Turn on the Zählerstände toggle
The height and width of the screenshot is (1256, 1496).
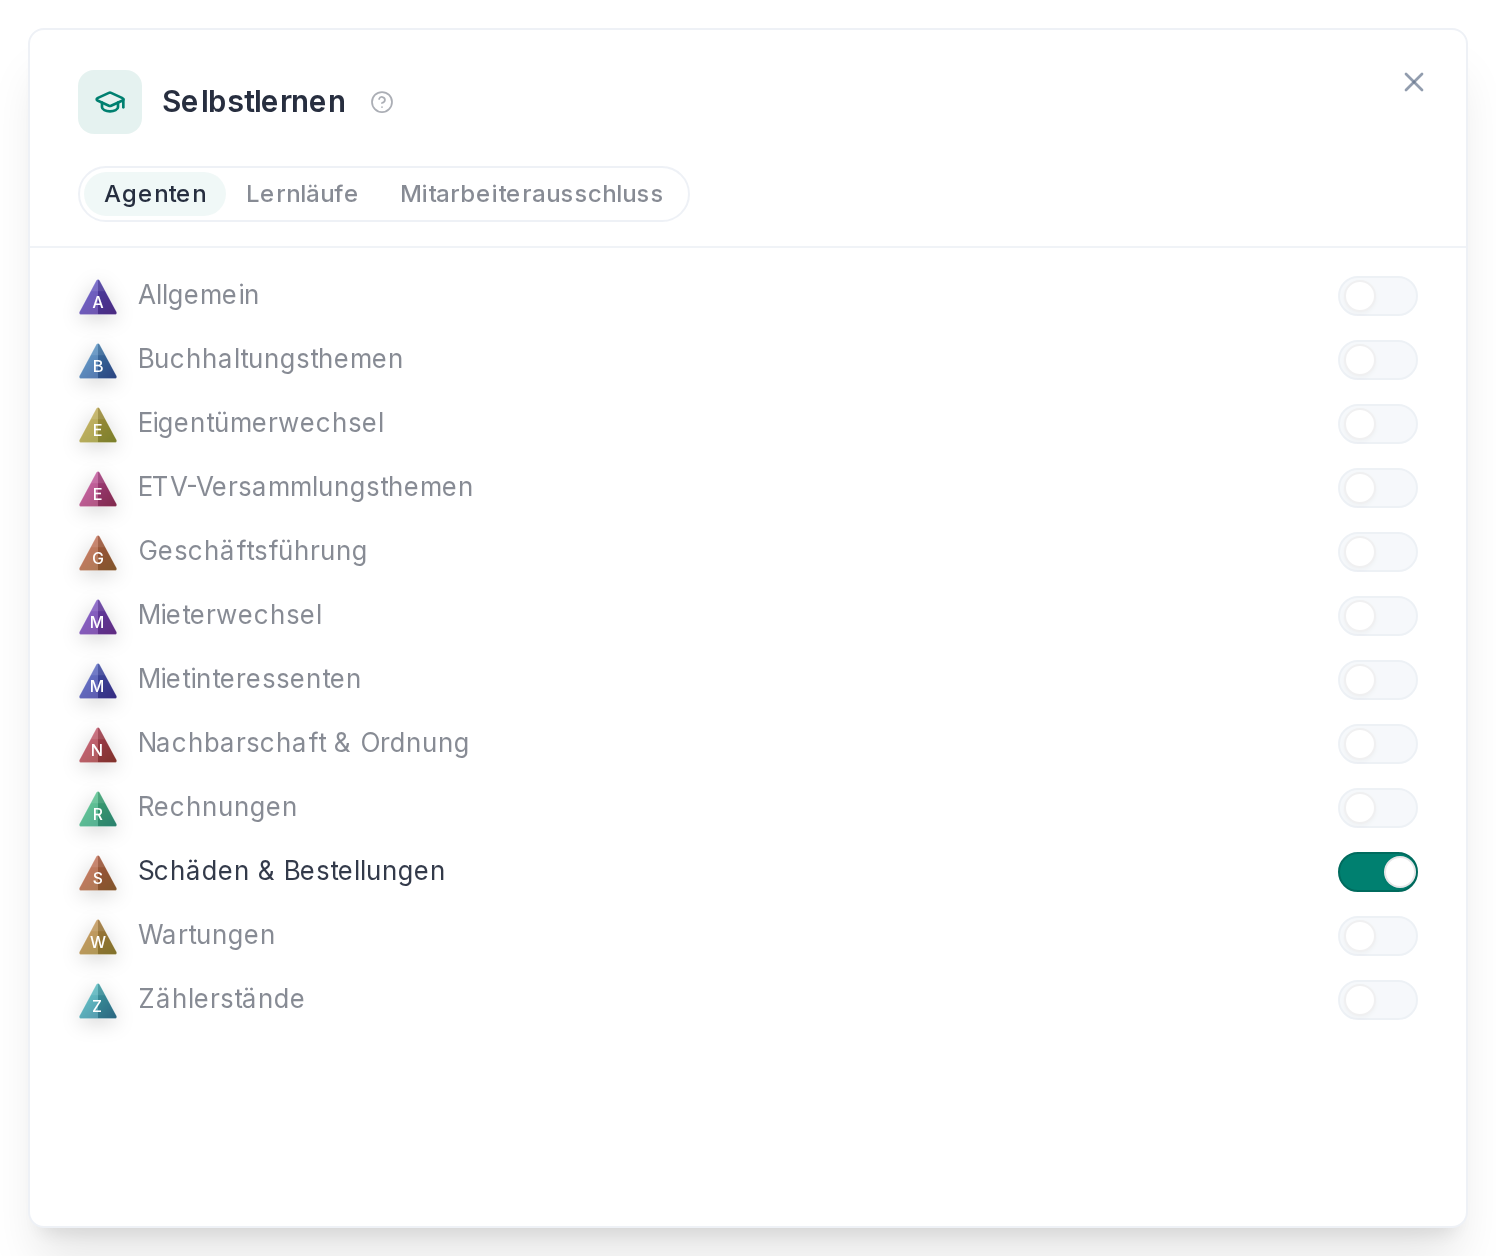pos(1378,1000)
